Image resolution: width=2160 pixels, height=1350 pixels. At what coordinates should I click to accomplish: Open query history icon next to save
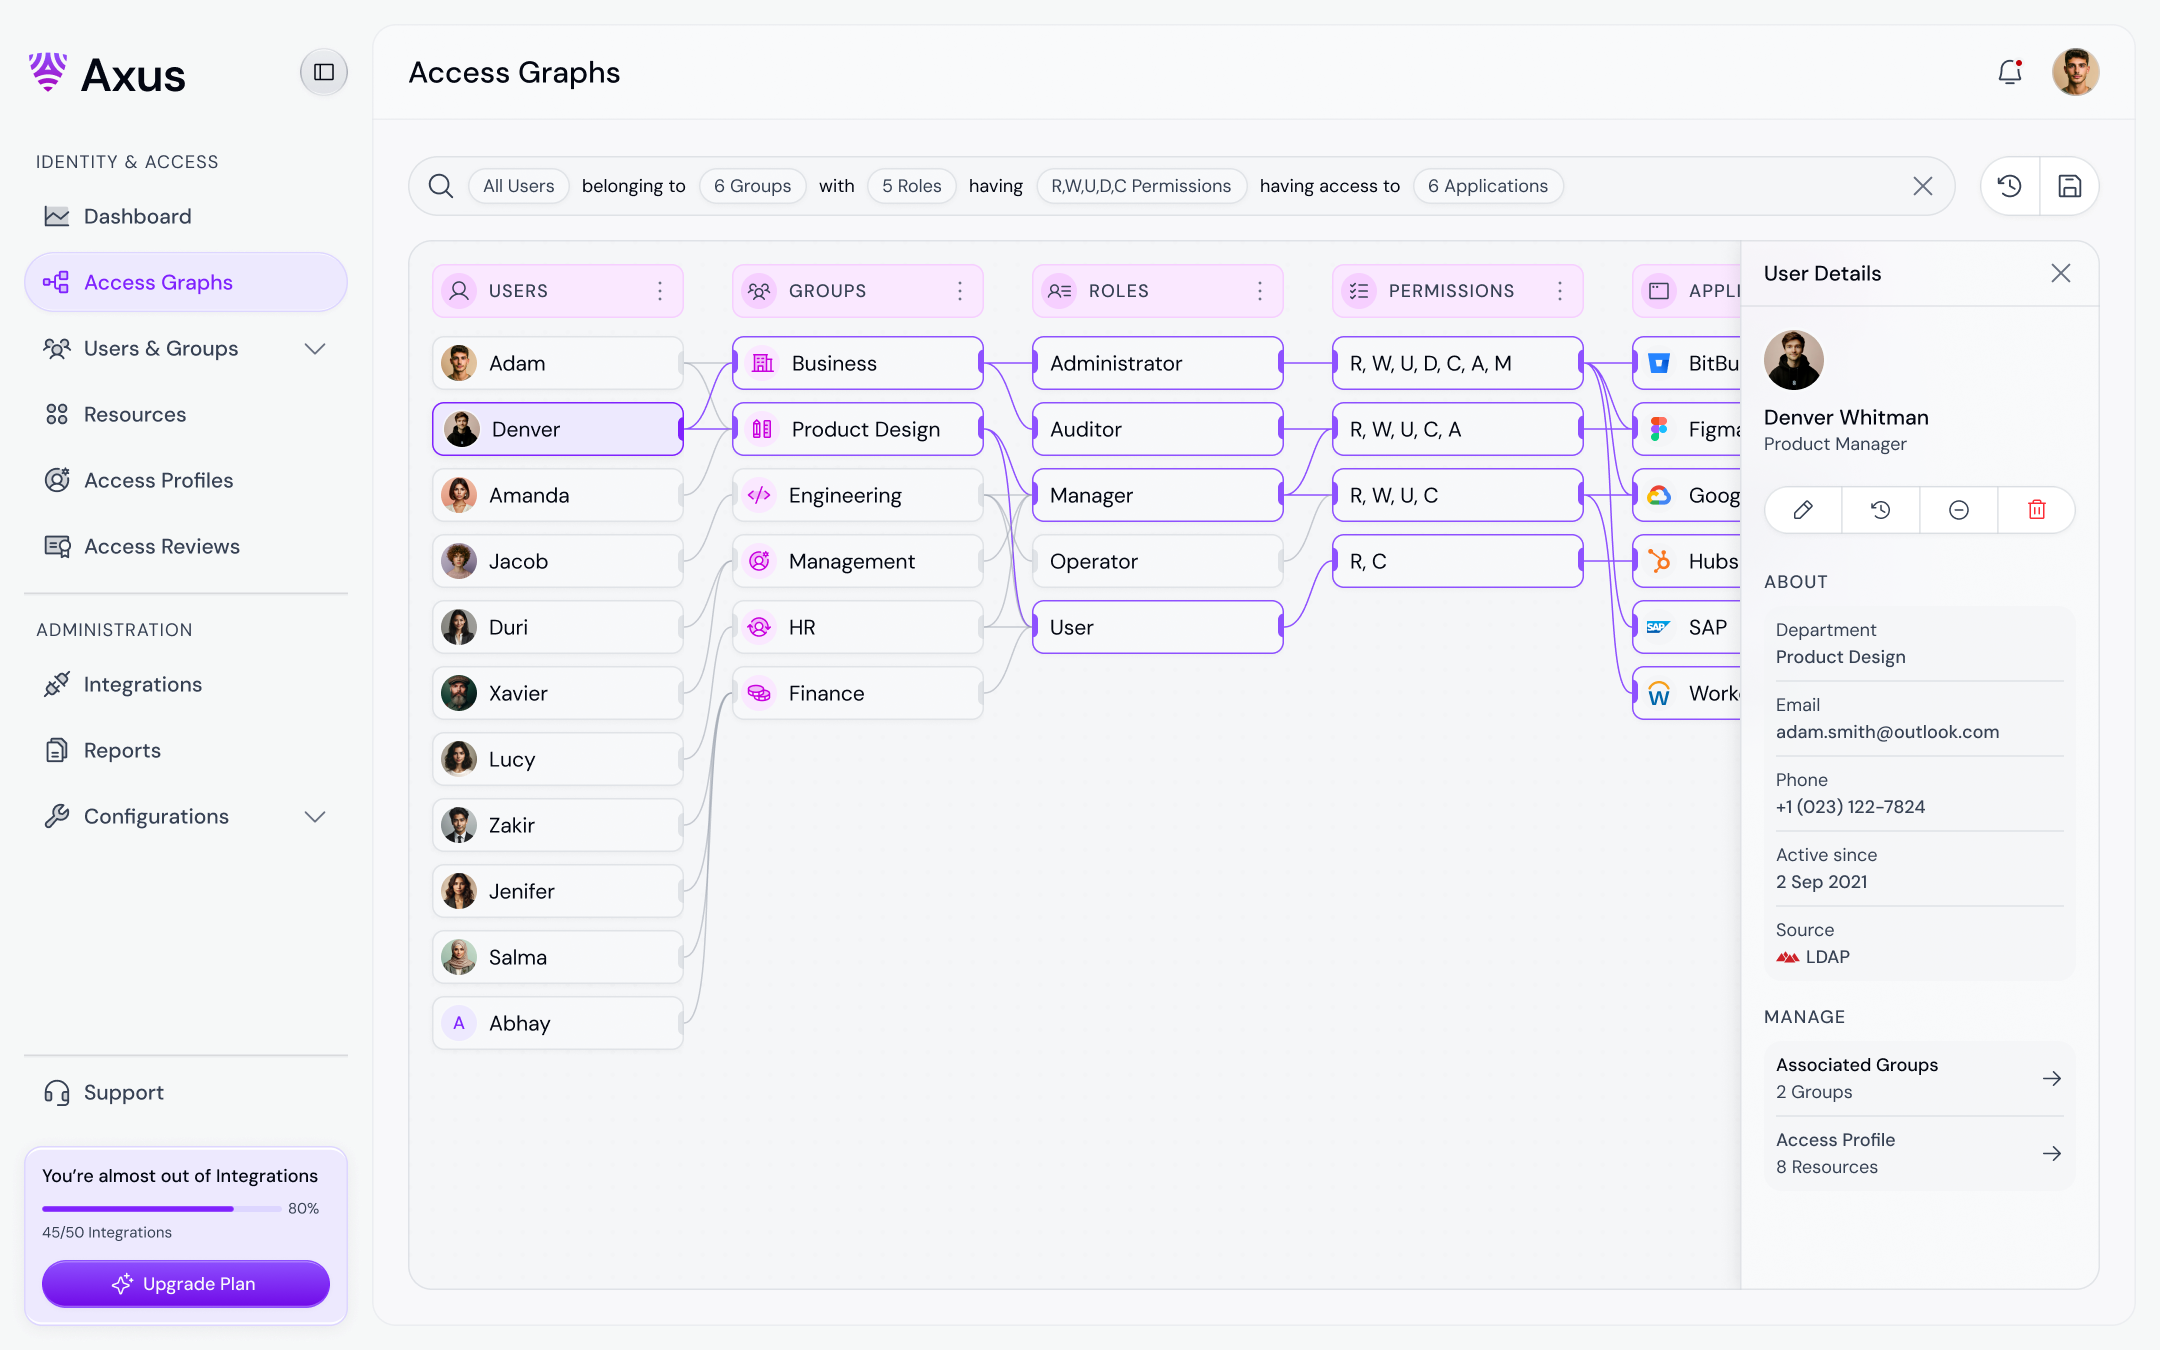2010,186
